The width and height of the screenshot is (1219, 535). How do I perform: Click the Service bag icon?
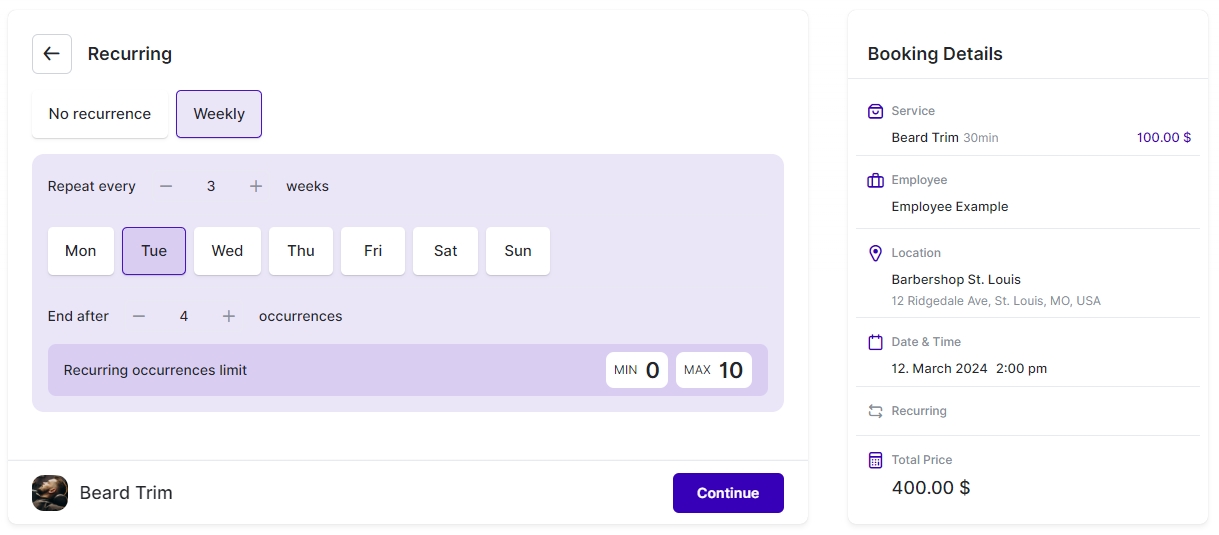(x=876, y=111)
